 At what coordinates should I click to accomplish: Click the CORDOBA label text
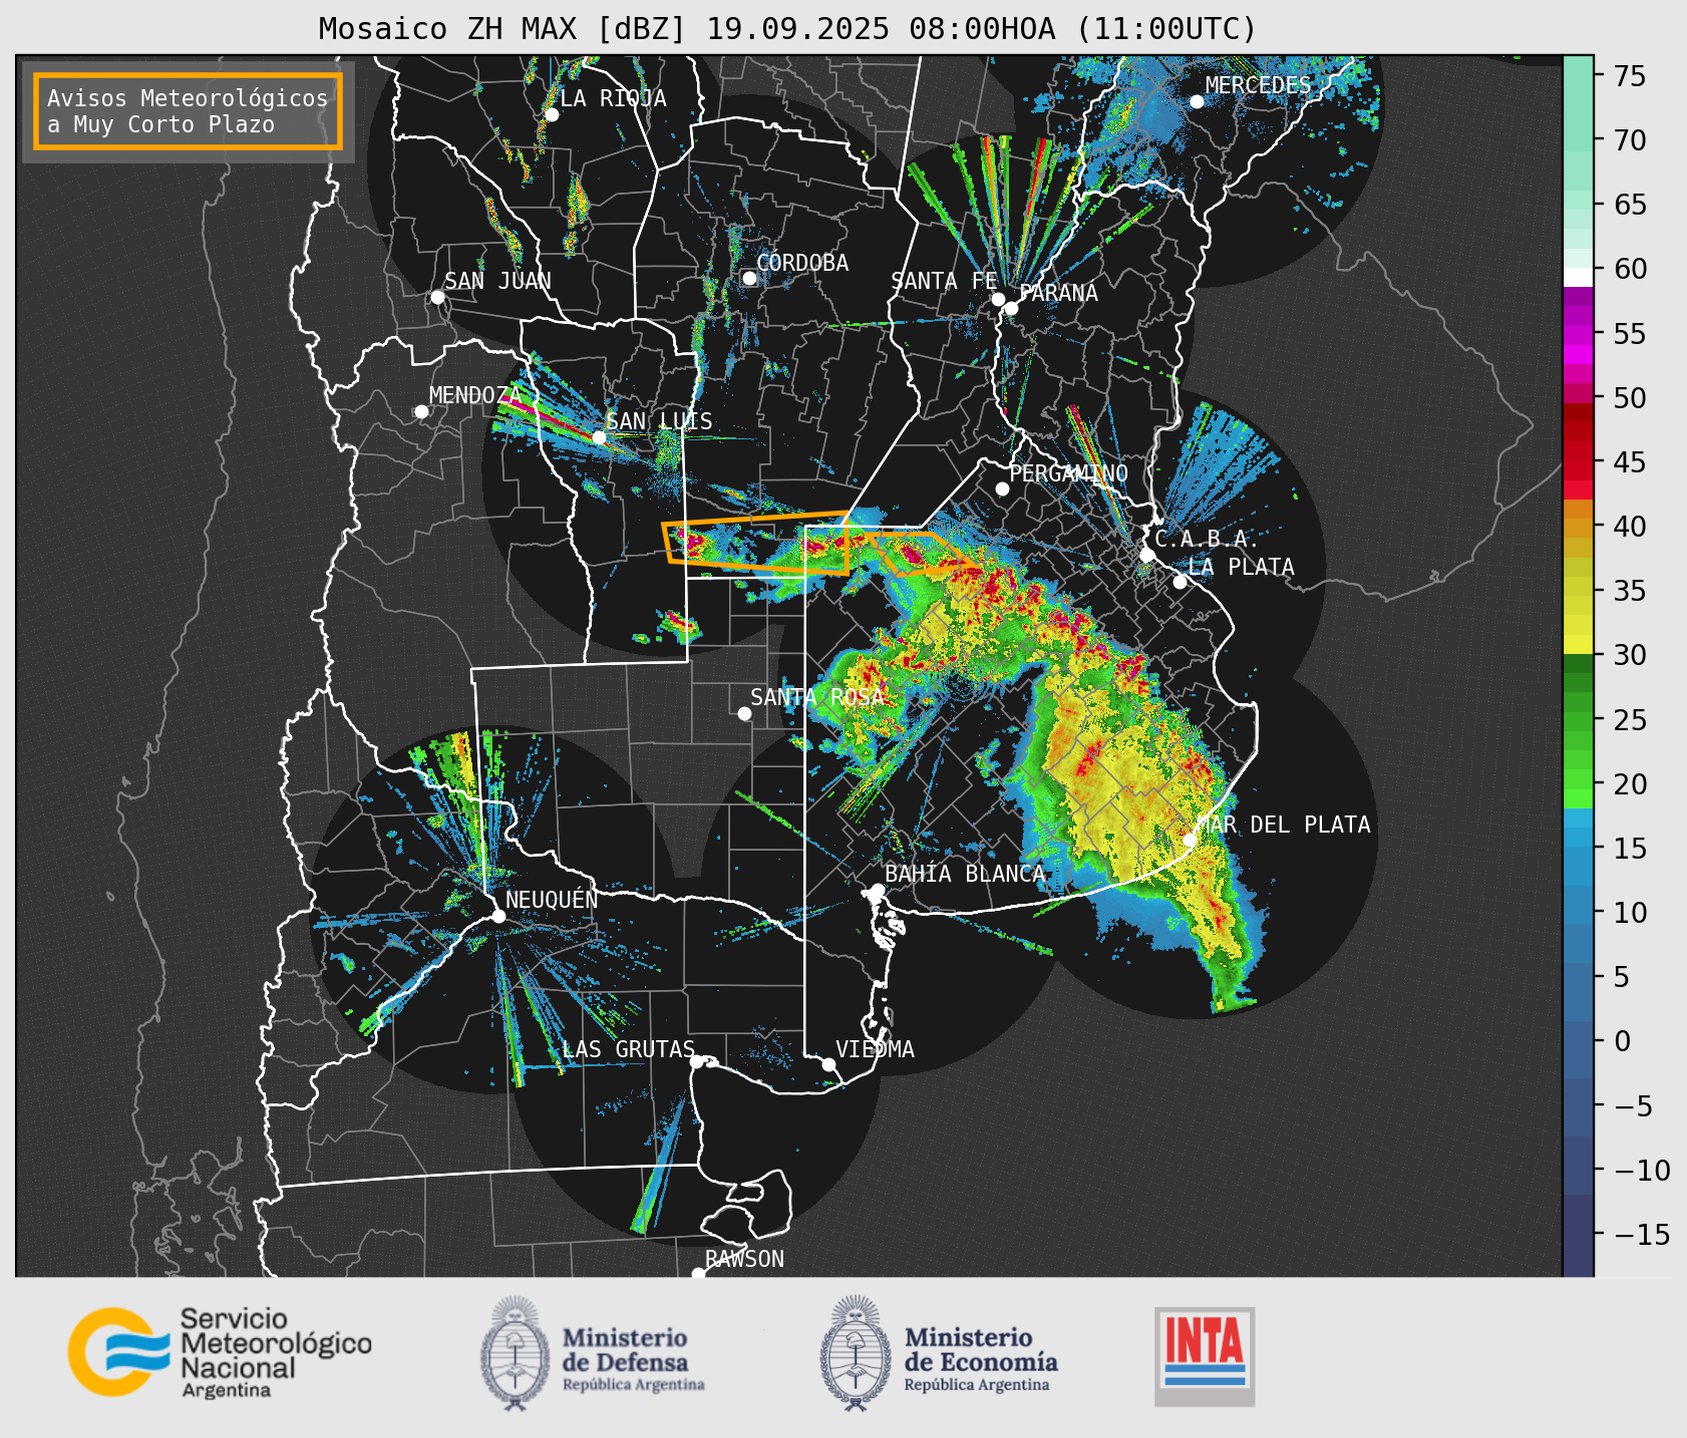802,263
